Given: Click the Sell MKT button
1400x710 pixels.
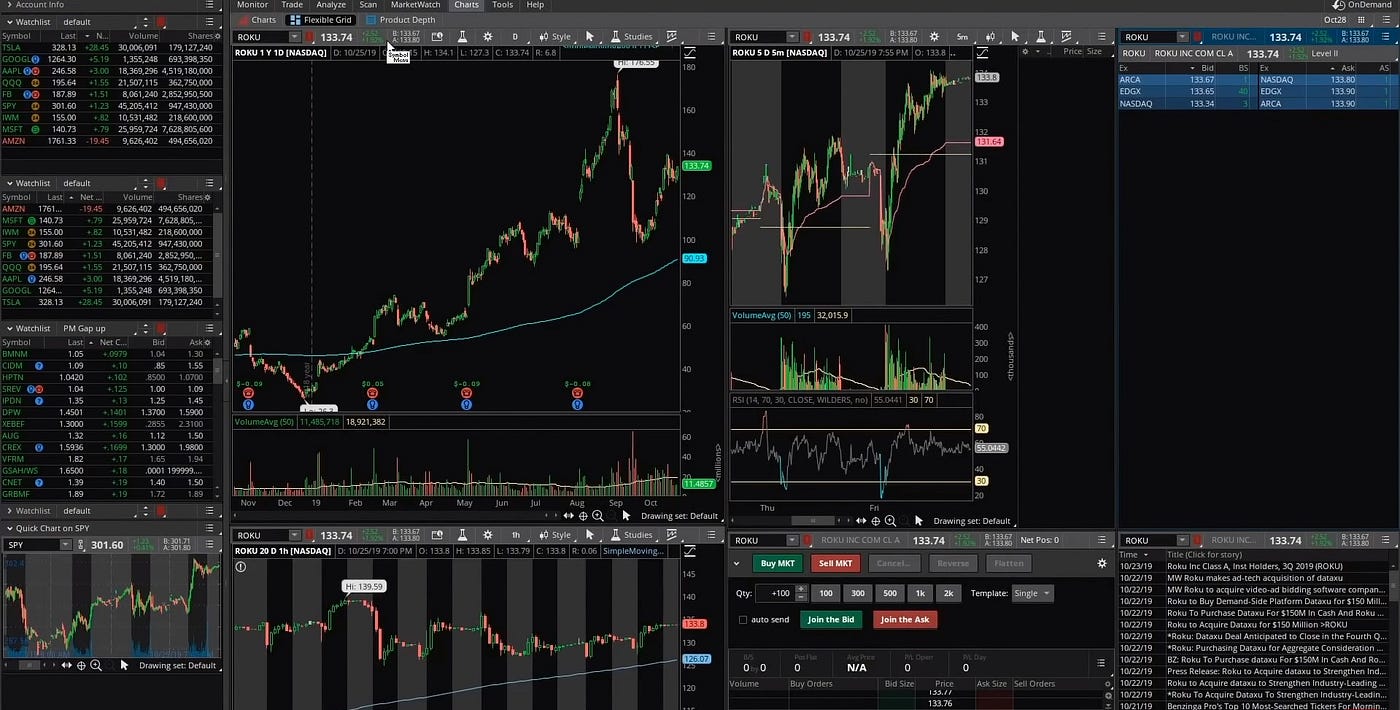Looking at the screenshot, I should click(835, 563).
